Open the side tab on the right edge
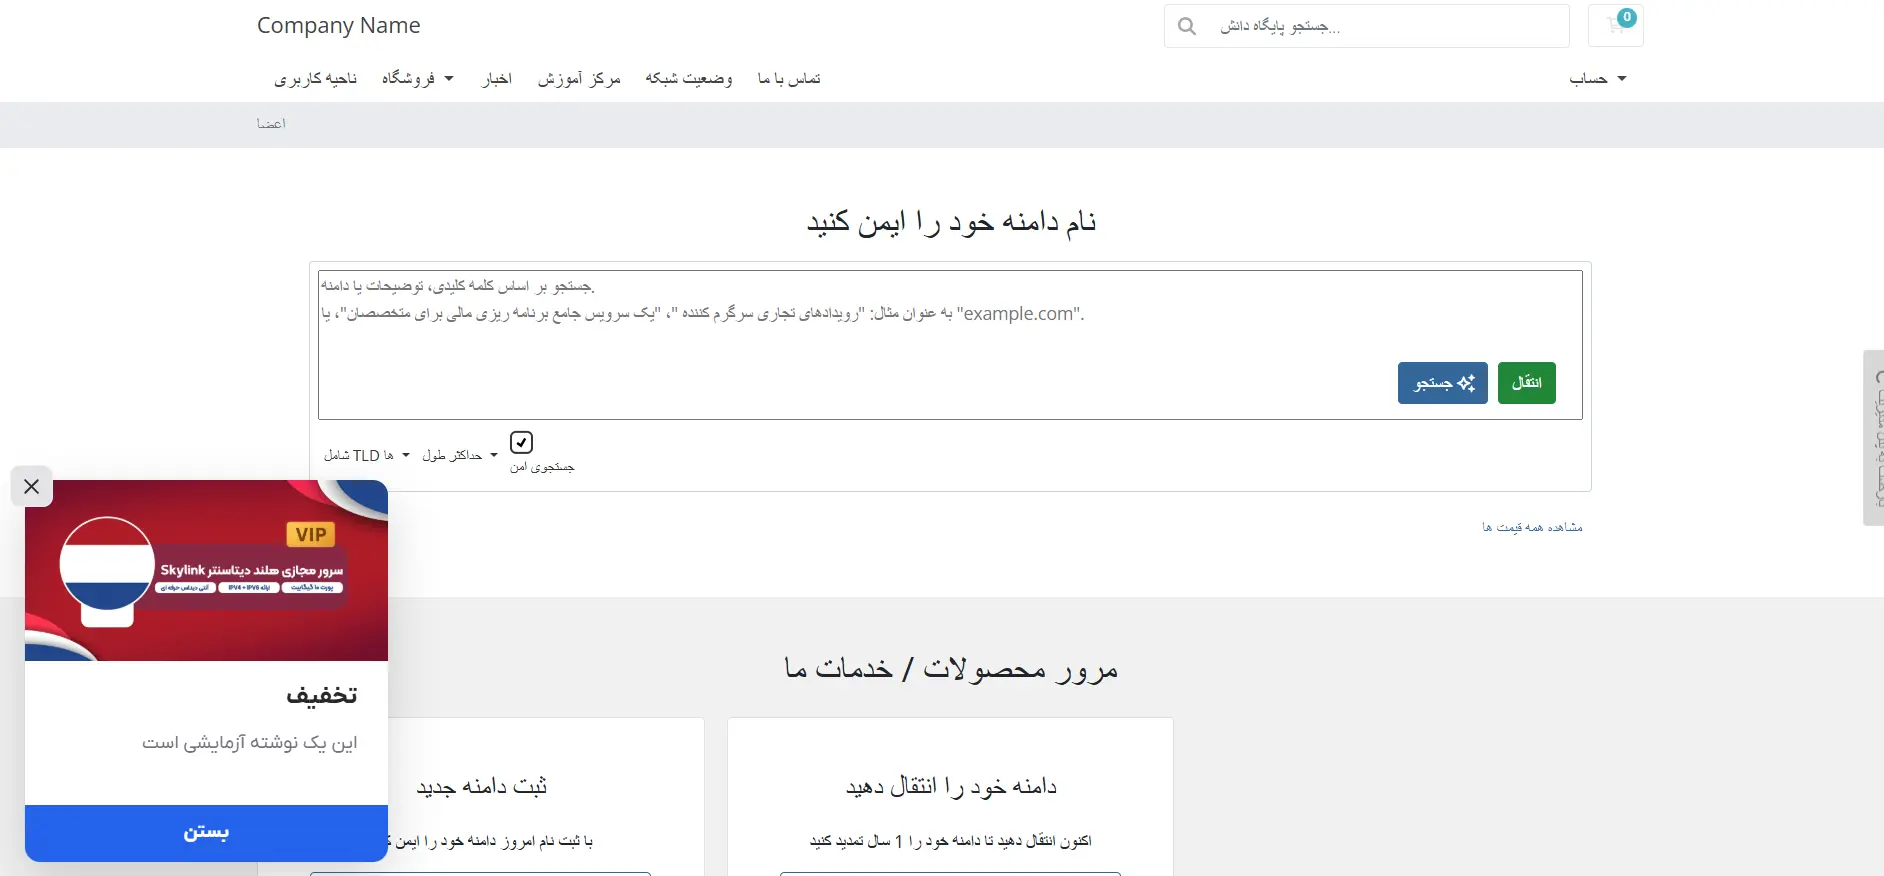Viewport: 1884px width, 876px height. [1874, 437]
